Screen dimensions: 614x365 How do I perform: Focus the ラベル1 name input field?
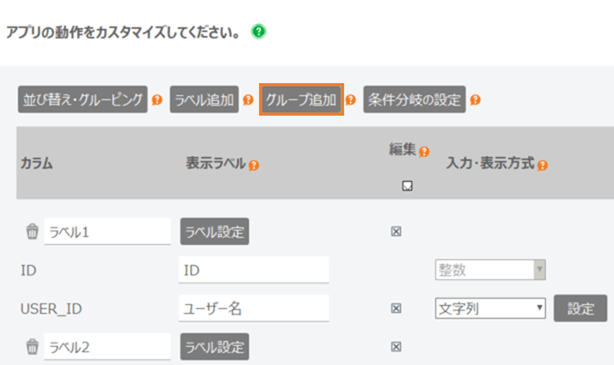click(107, 231)
